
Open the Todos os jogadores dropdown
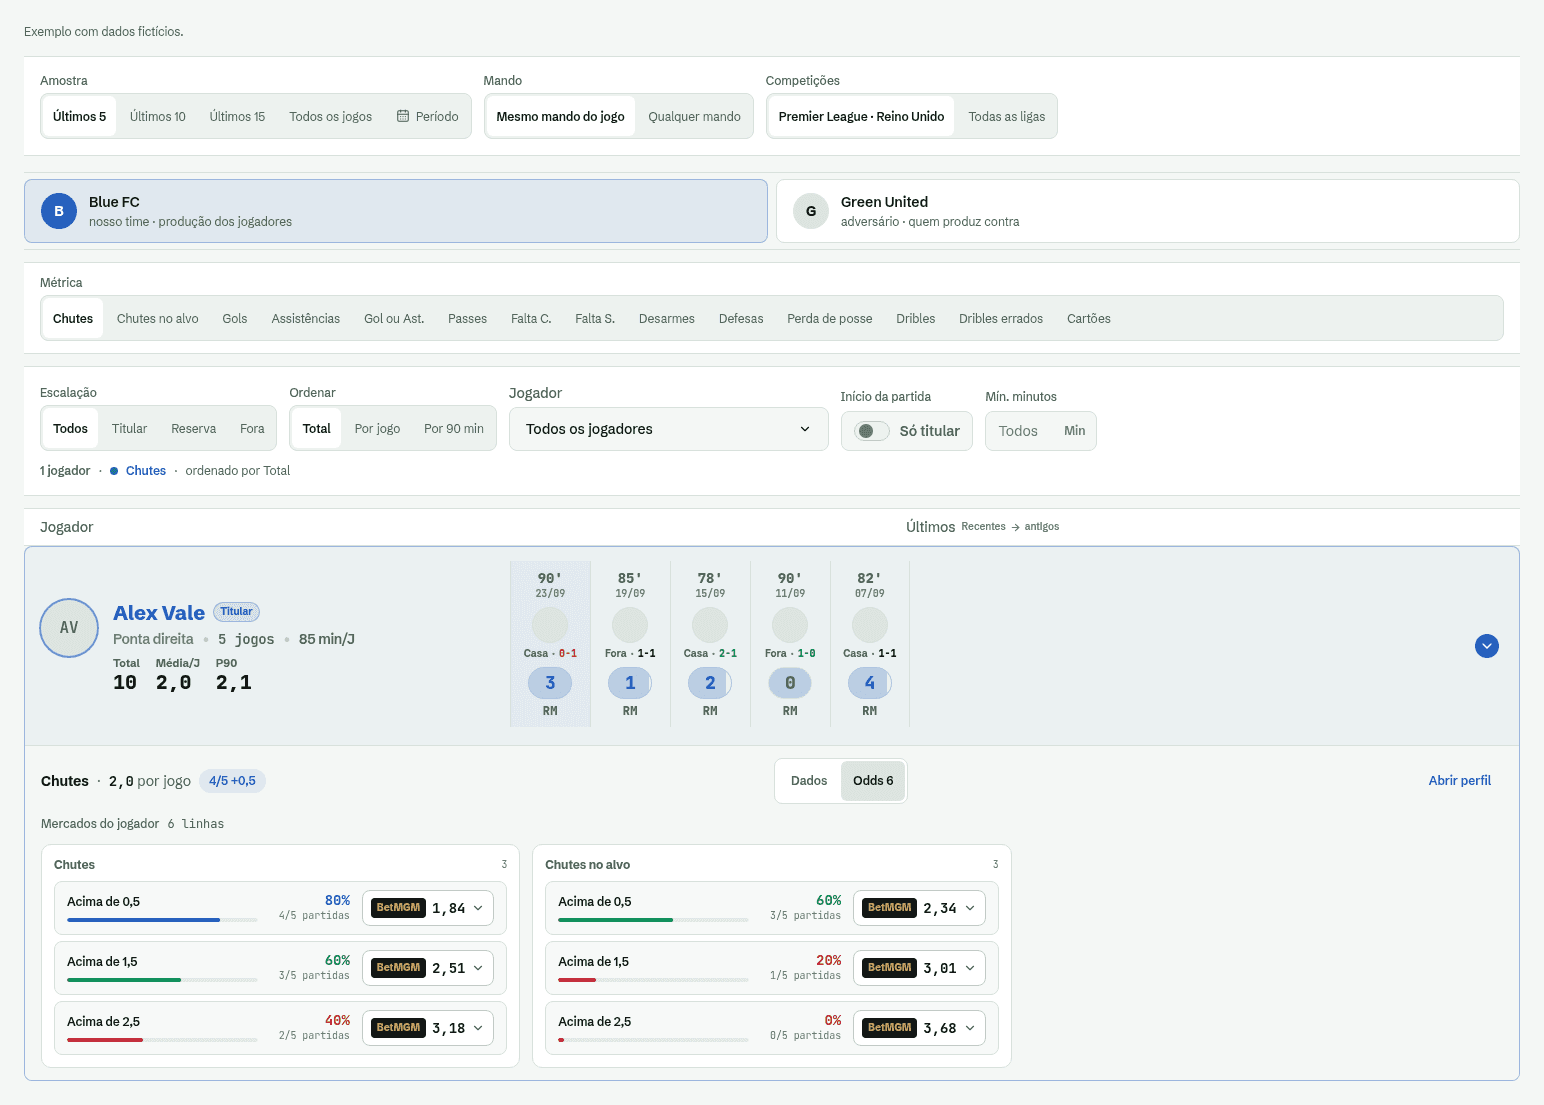coord(669,429)
